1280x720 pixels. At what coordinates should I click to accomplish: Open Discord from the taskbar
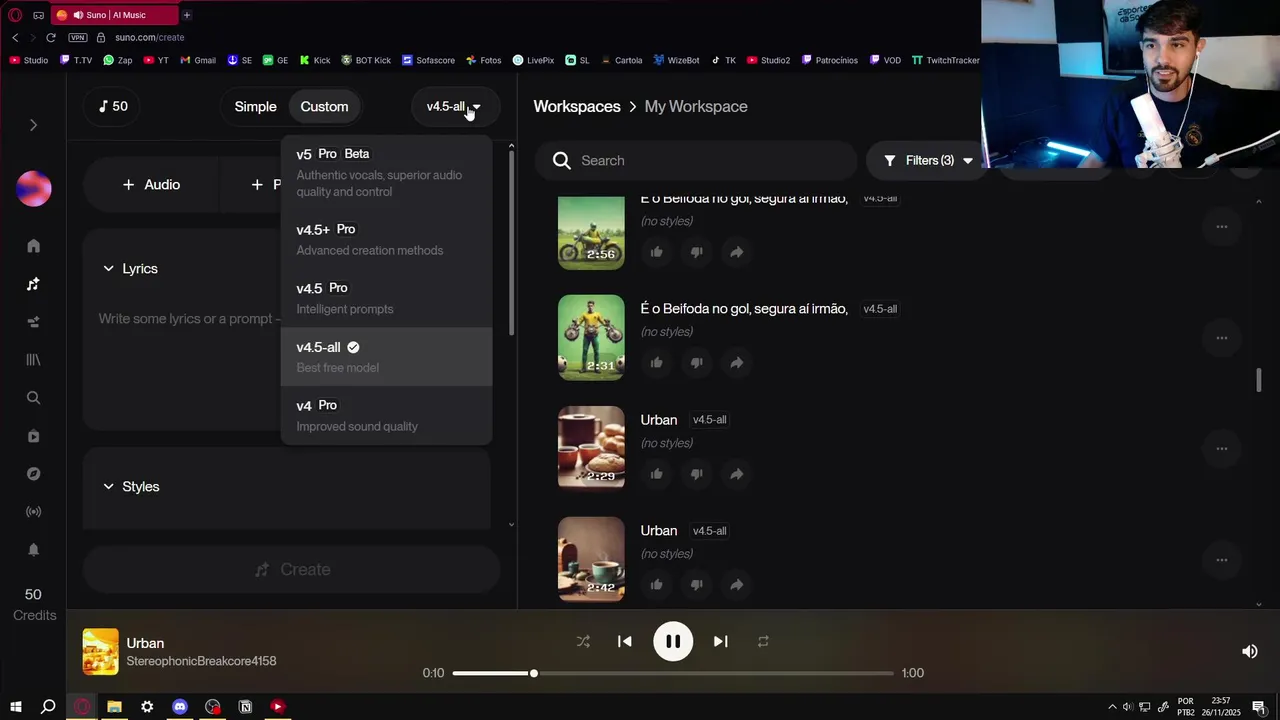(x=180, y=707)
